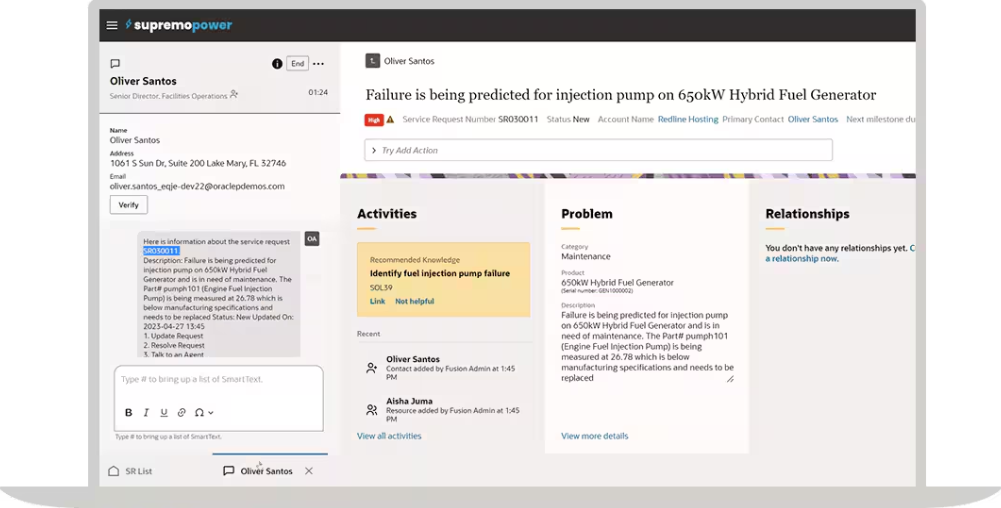
Task: Grab the description resize handle
Action: (x=730, y=379)
